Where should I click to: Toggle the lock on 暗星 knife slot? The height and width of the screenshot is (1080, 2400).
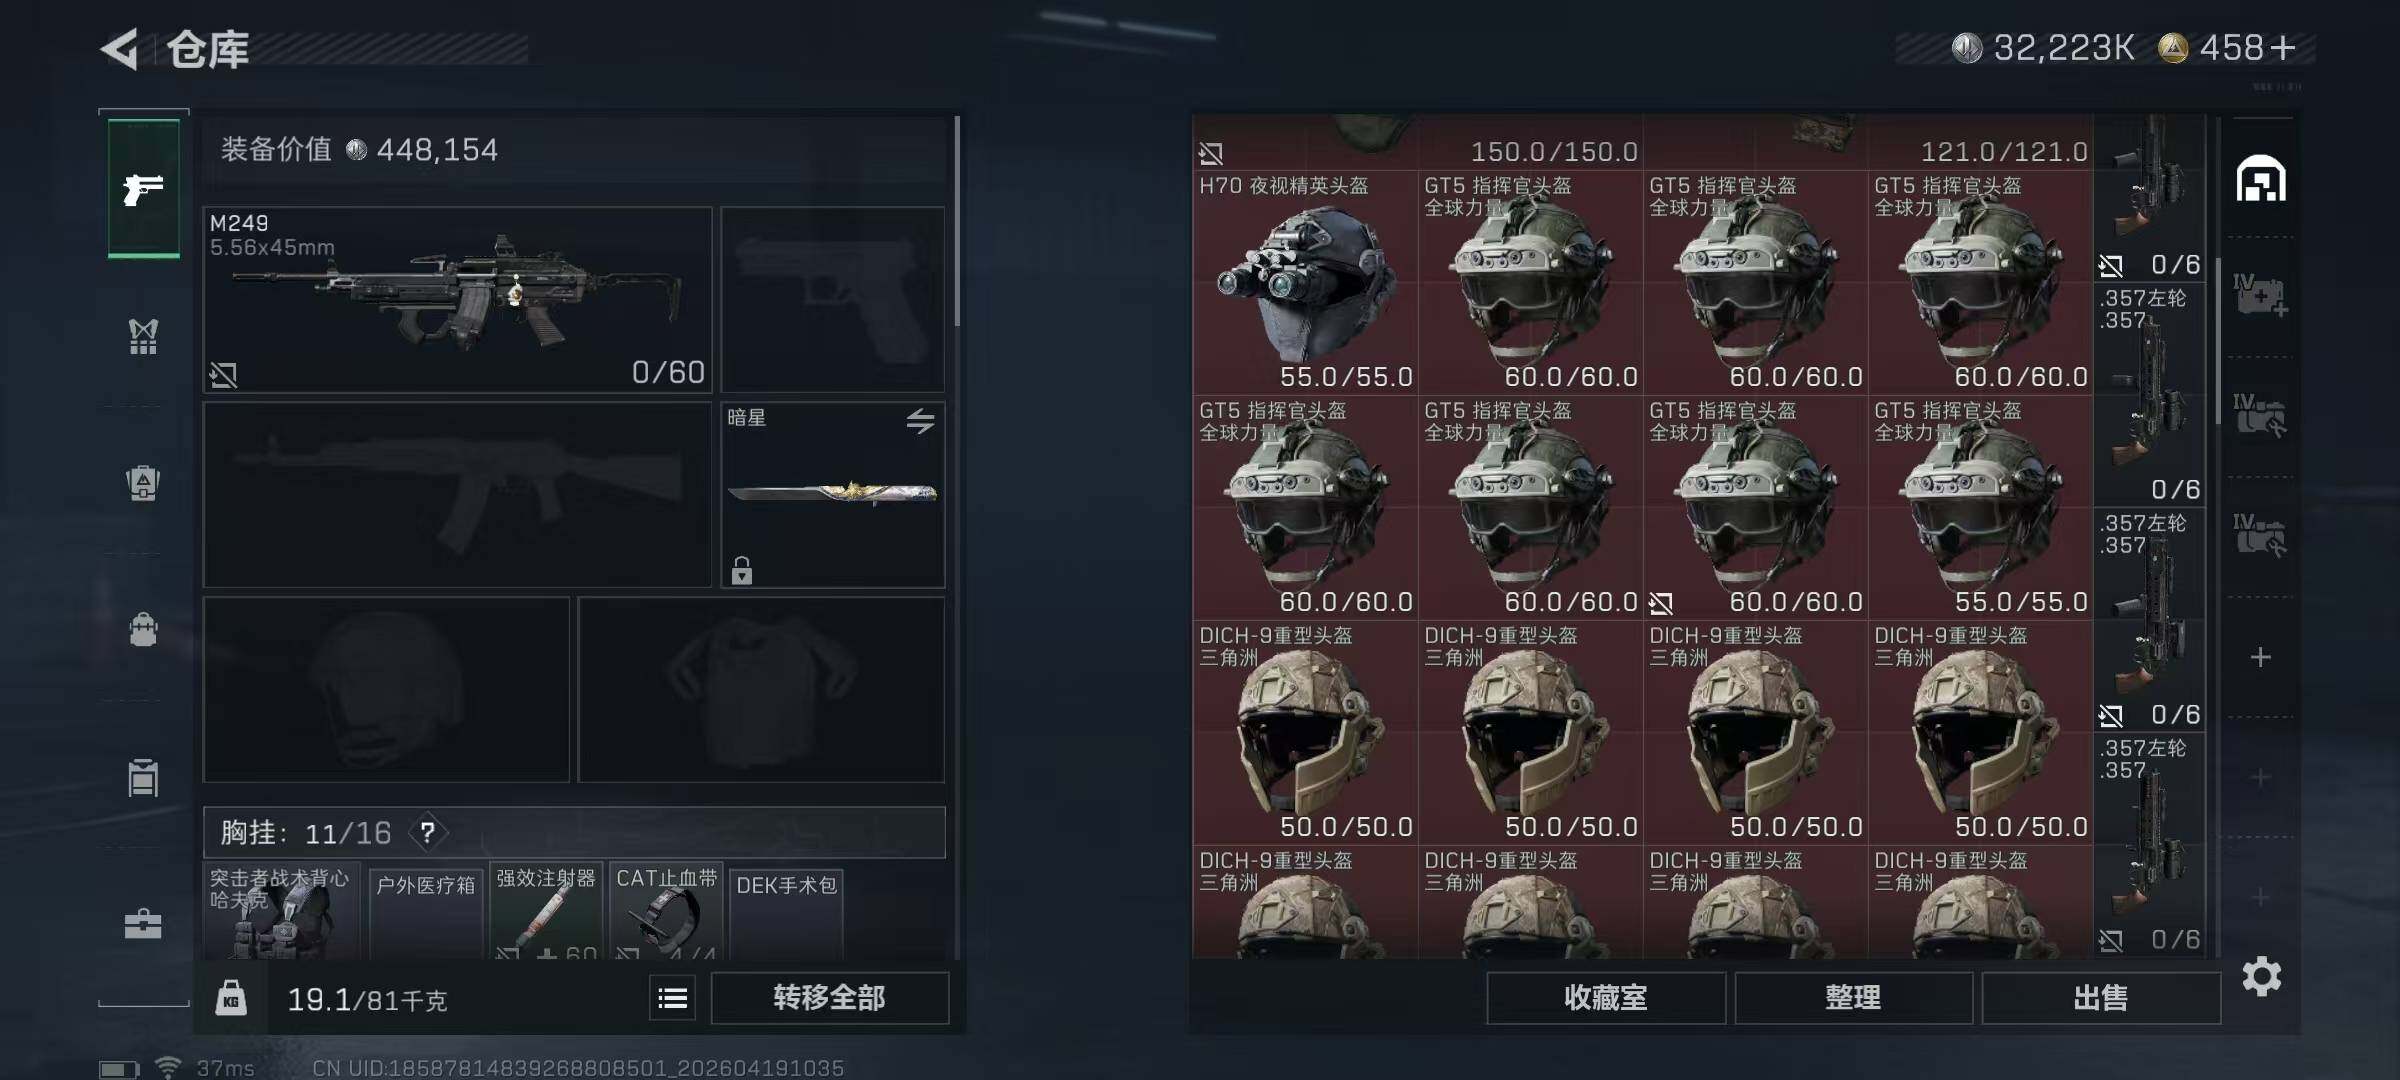pos(742,570)
